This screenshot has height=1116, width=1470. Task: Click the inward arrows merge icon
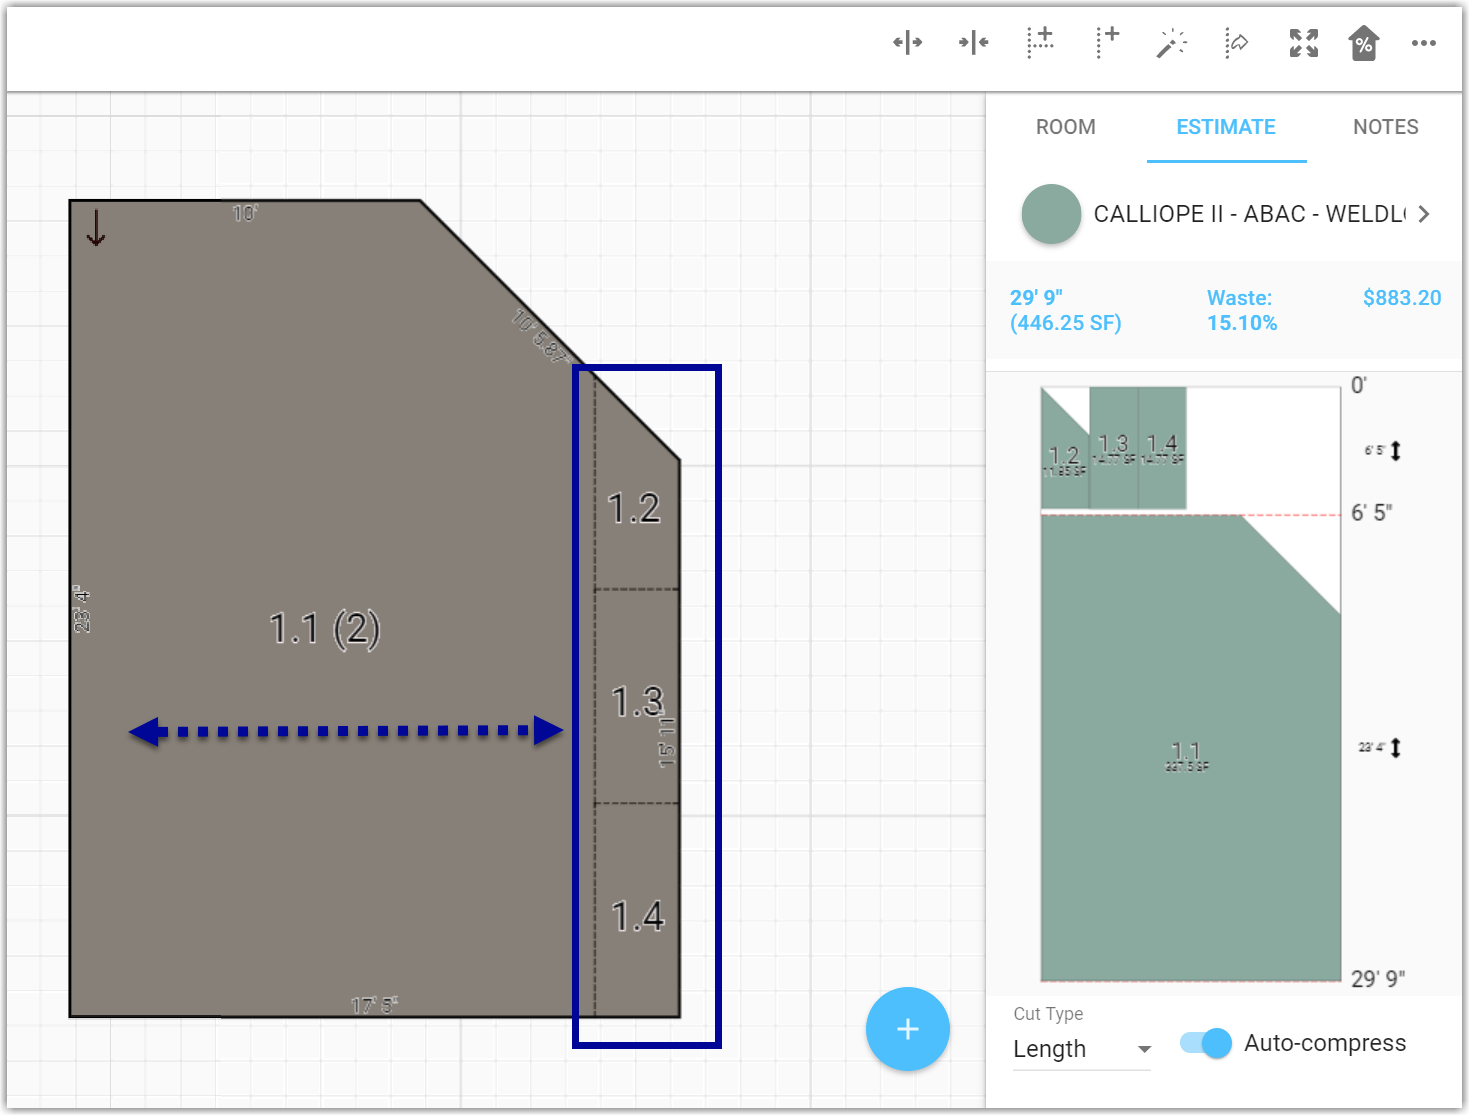pyautogui.click(x=973, y=43)
